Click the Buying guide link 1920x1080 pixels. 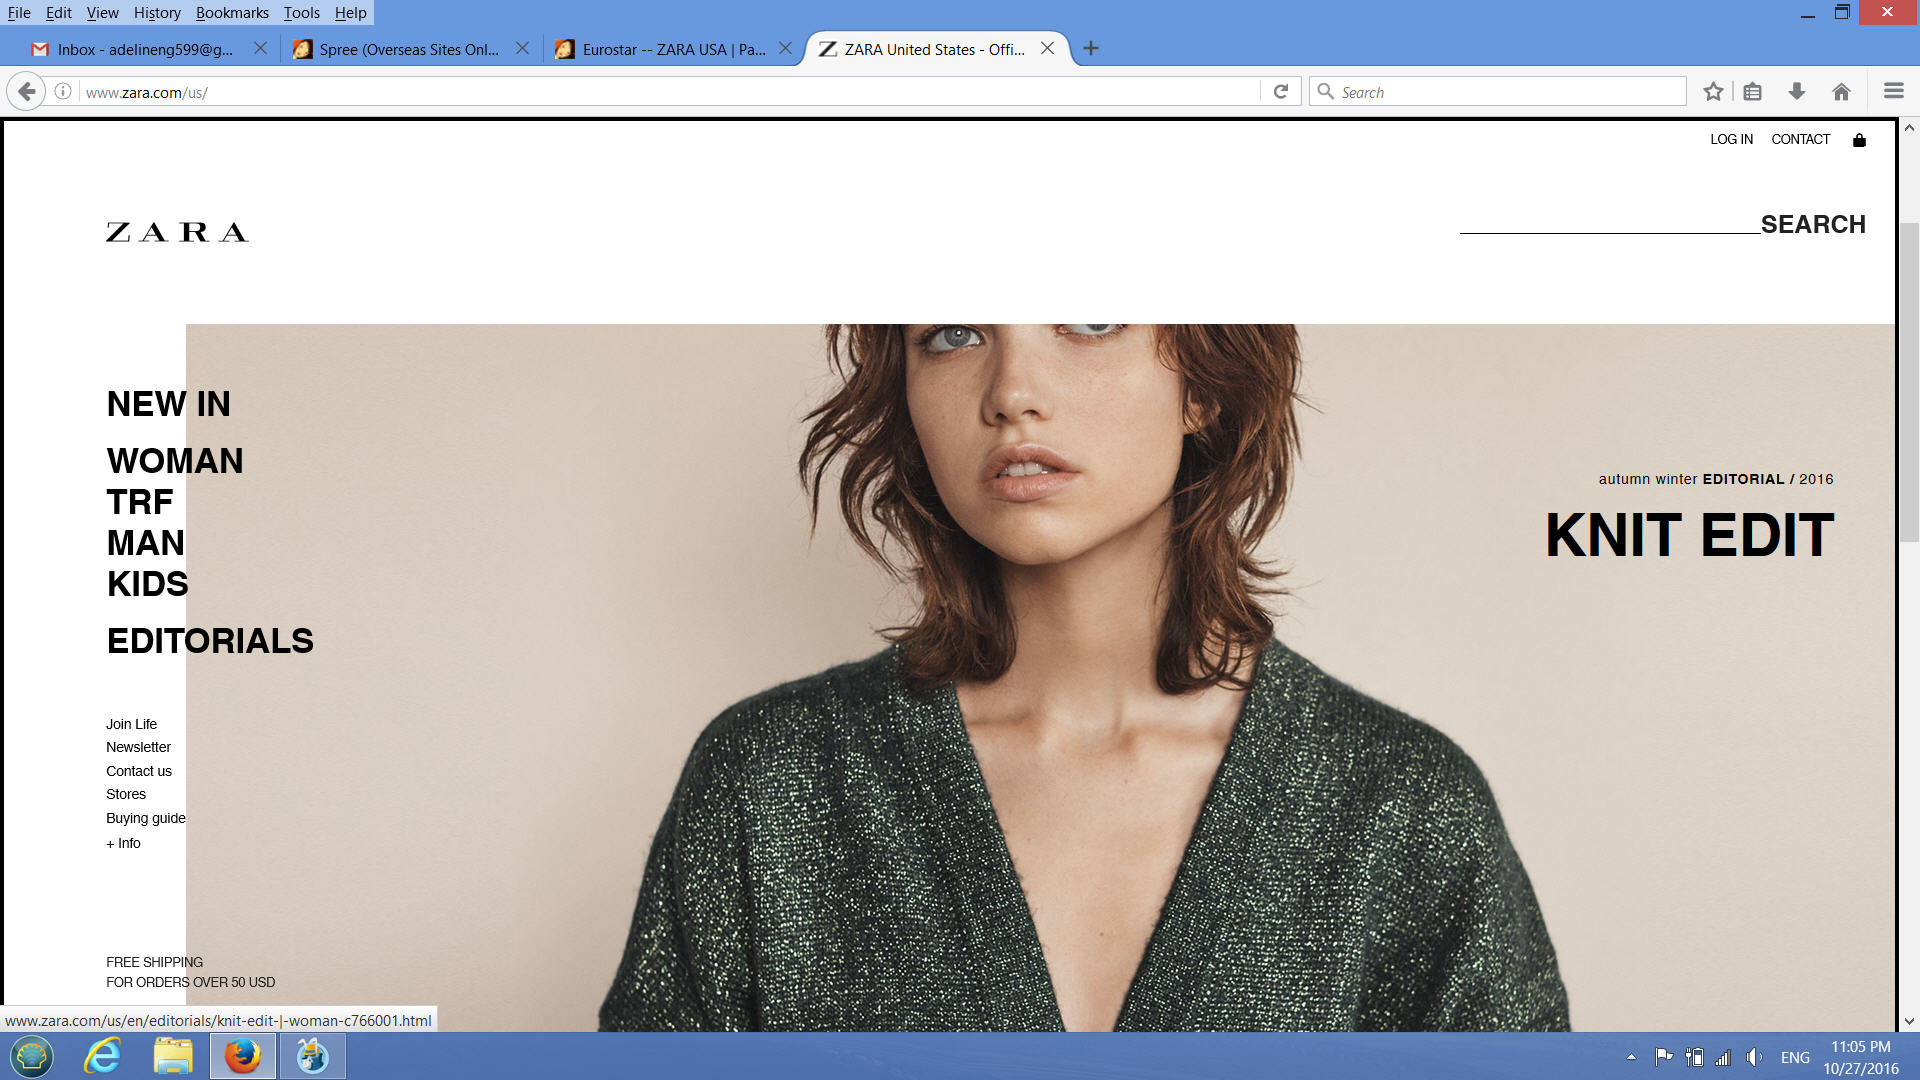tap(146, 818)
